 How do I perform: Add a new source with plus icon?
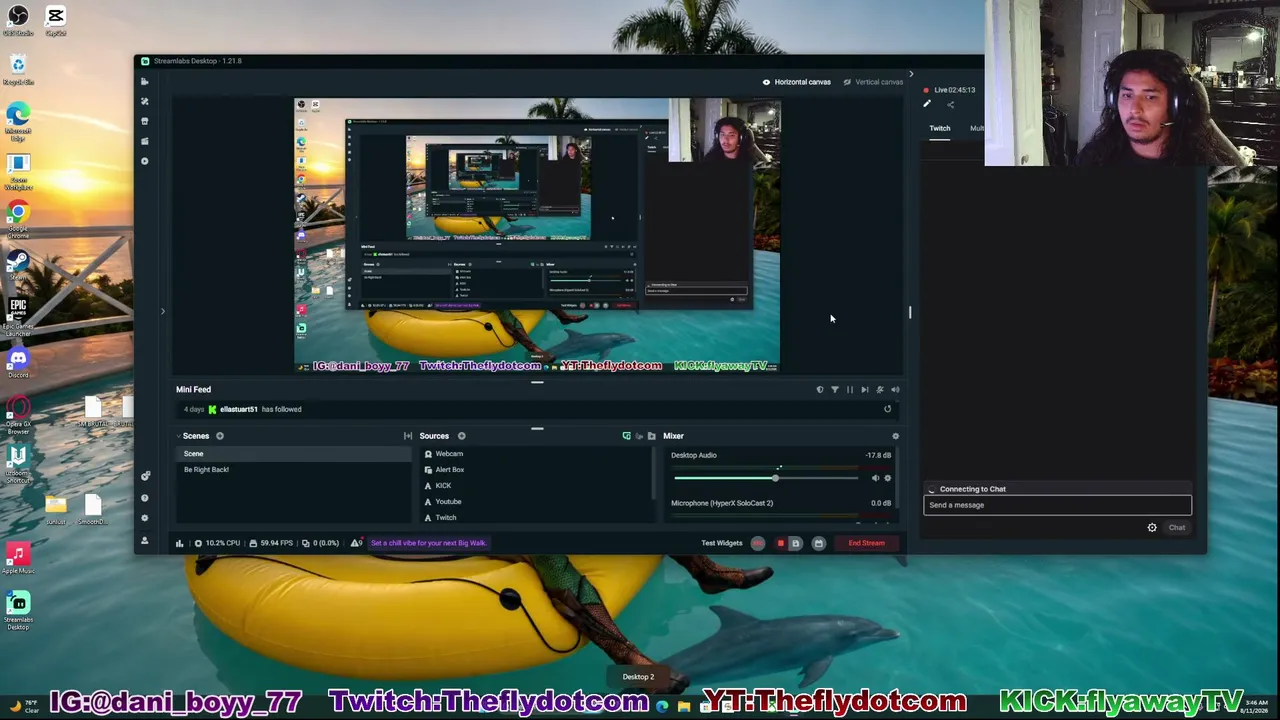coord(462,436)
